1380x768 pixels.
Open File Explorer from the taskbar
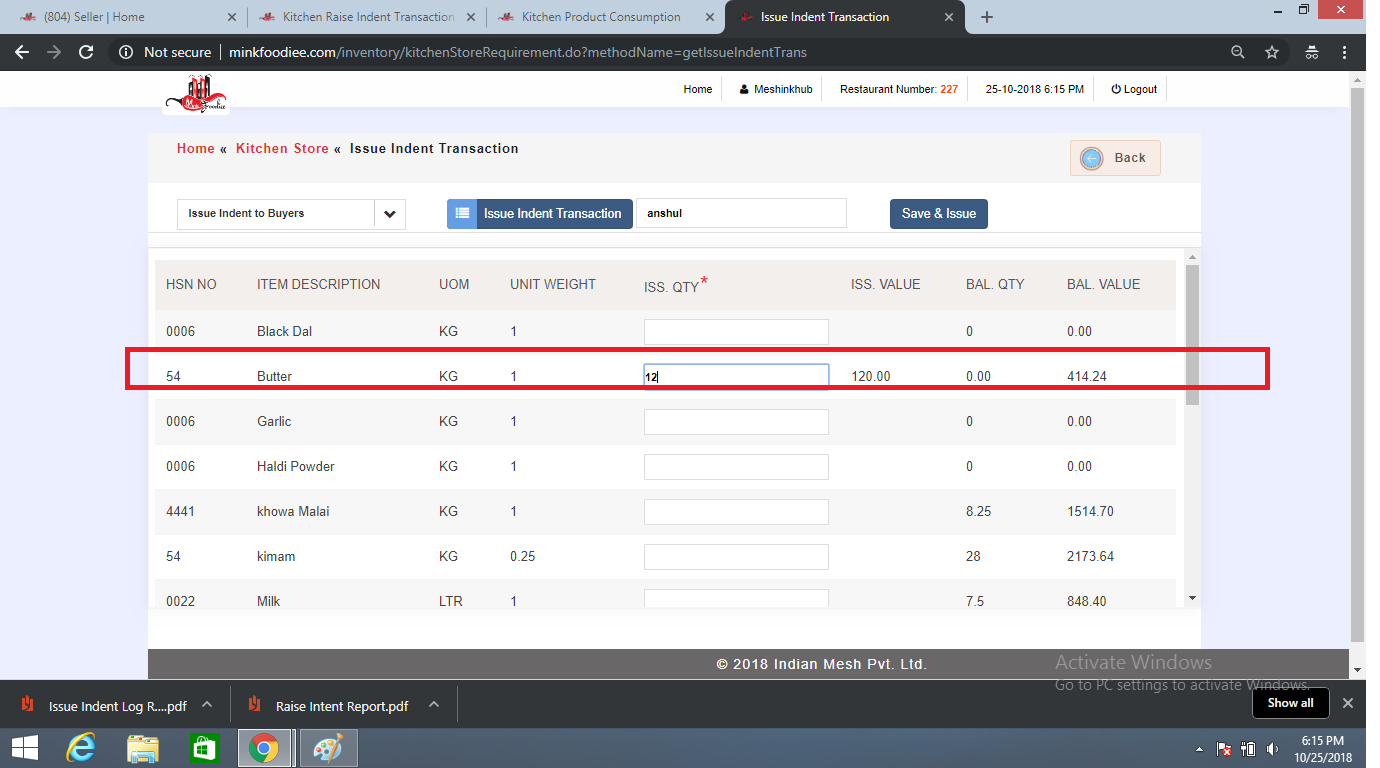tap(143, 748)
